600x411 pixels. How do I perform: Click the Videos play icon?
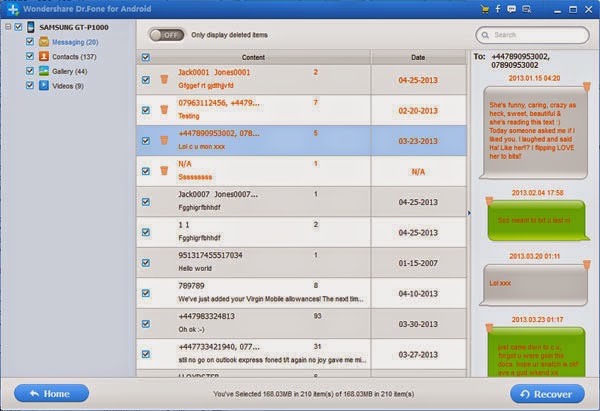44,85
